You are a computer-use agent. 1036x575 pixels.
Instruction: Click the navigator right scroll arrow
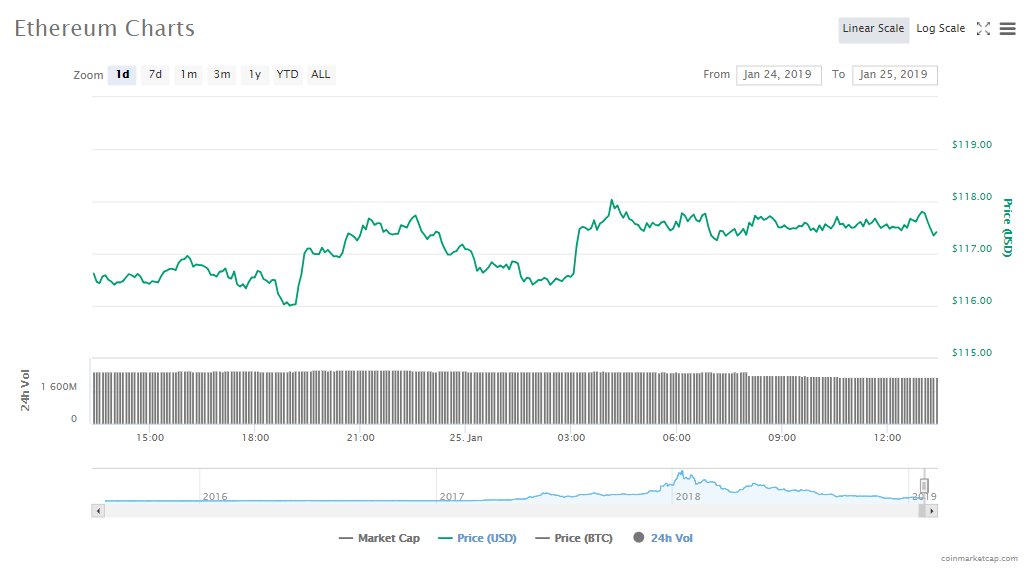931,510
